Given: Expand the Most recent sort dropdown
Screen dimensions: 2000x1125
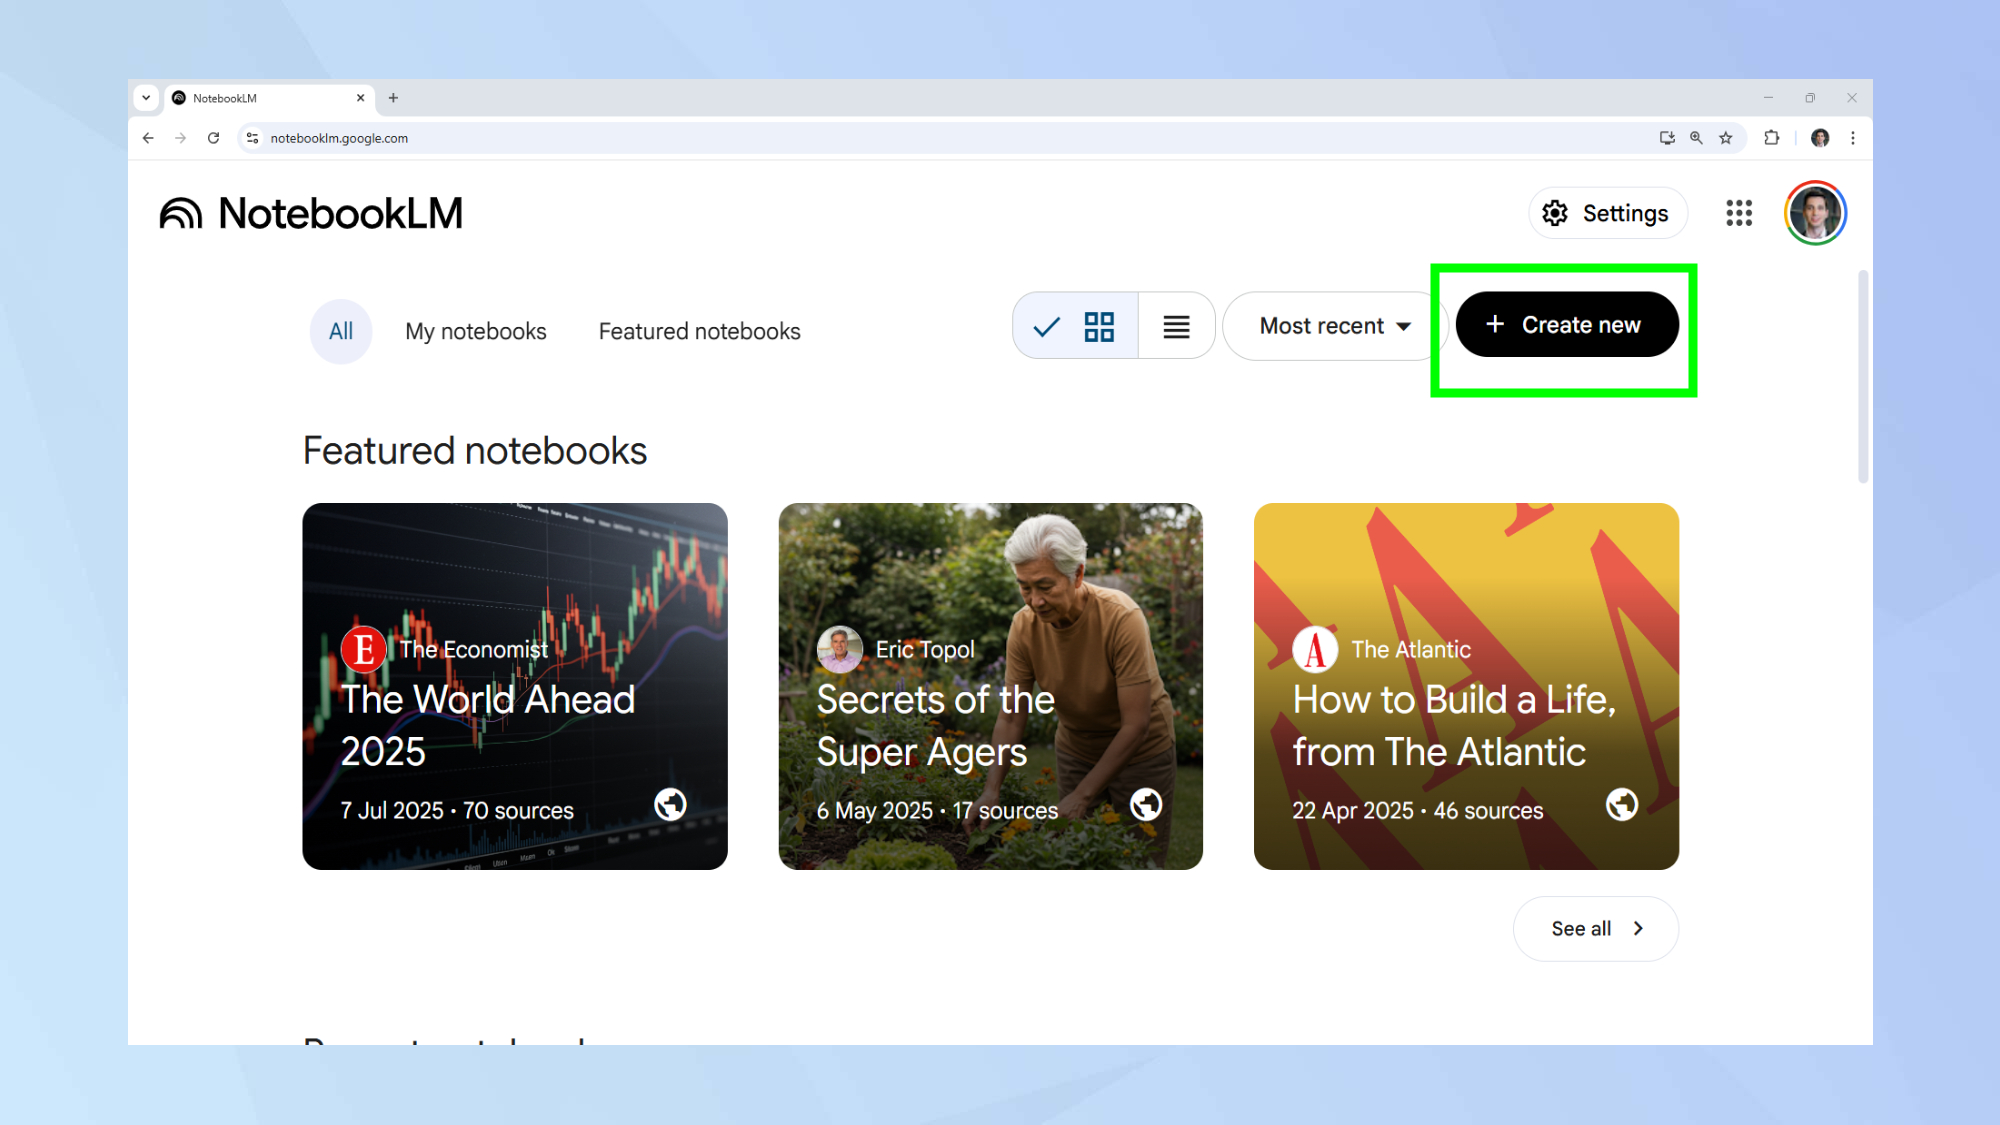Looking at the screenshot, I should 1334,326.
